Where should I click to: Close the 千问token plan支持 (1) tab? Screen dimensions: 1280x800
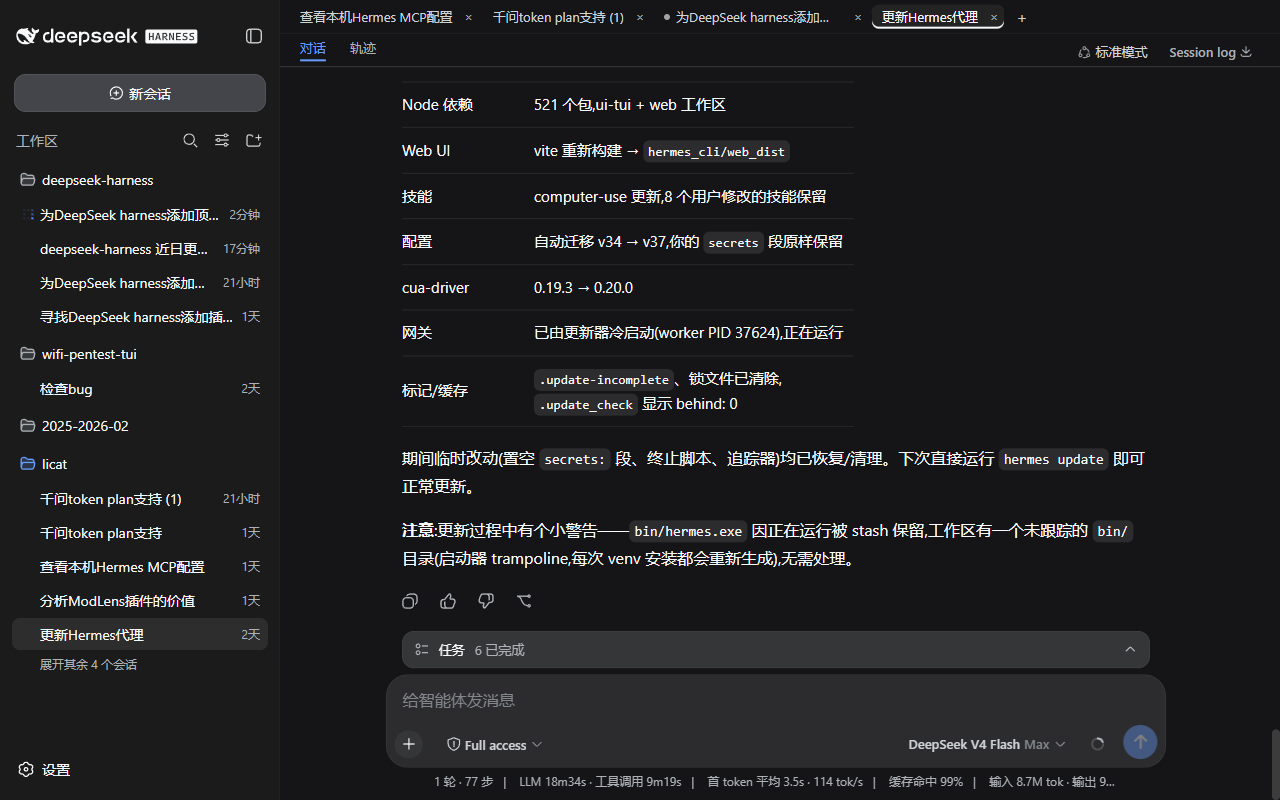pyautogui.click(x=640, y=18)
